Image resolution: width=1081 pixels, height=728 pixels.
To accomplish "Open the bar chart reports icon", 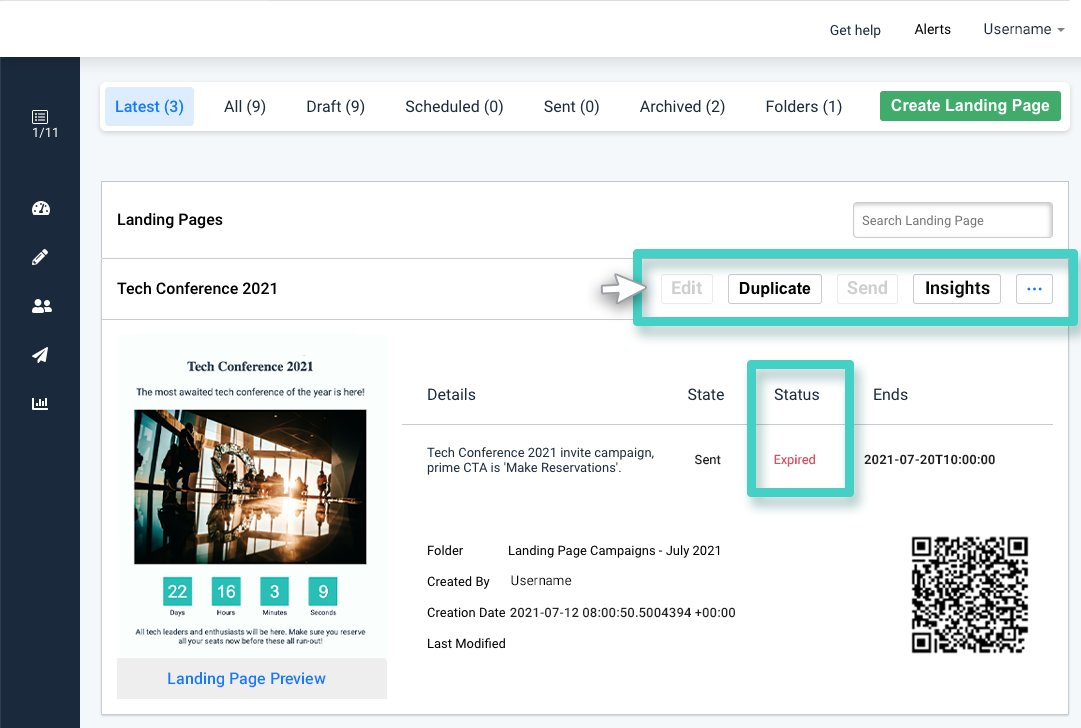I will [x=40, y=403].
